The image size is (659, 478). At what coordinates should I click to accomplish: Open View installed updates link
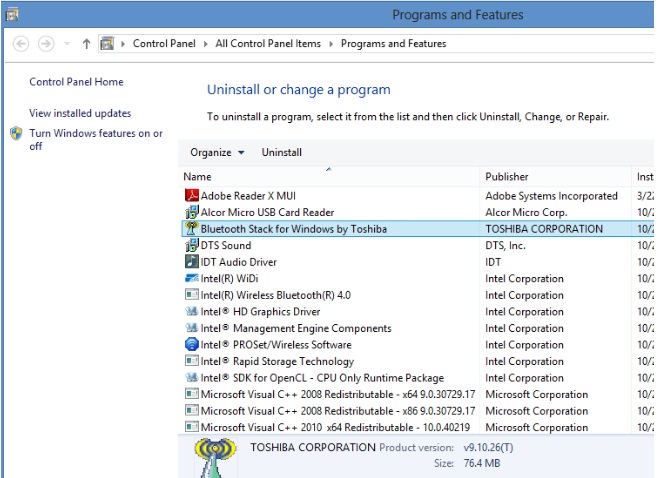coord(80,113)
